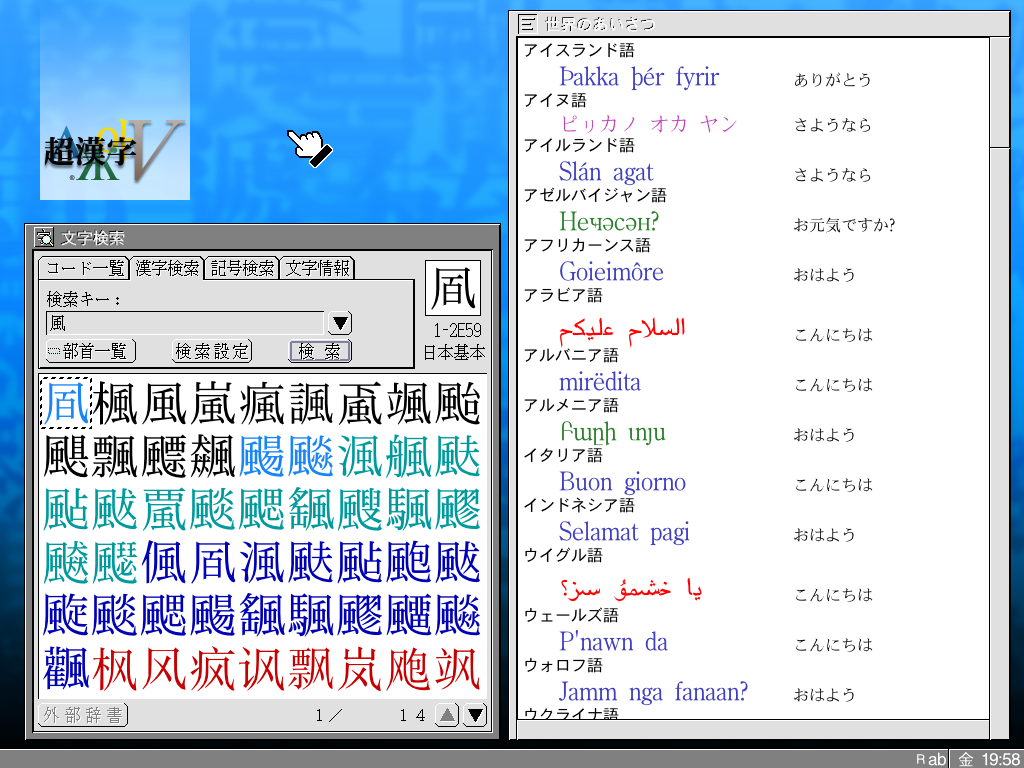
Task: Click the 文字検索 window title icon
Action: click(x=44, y=238)
